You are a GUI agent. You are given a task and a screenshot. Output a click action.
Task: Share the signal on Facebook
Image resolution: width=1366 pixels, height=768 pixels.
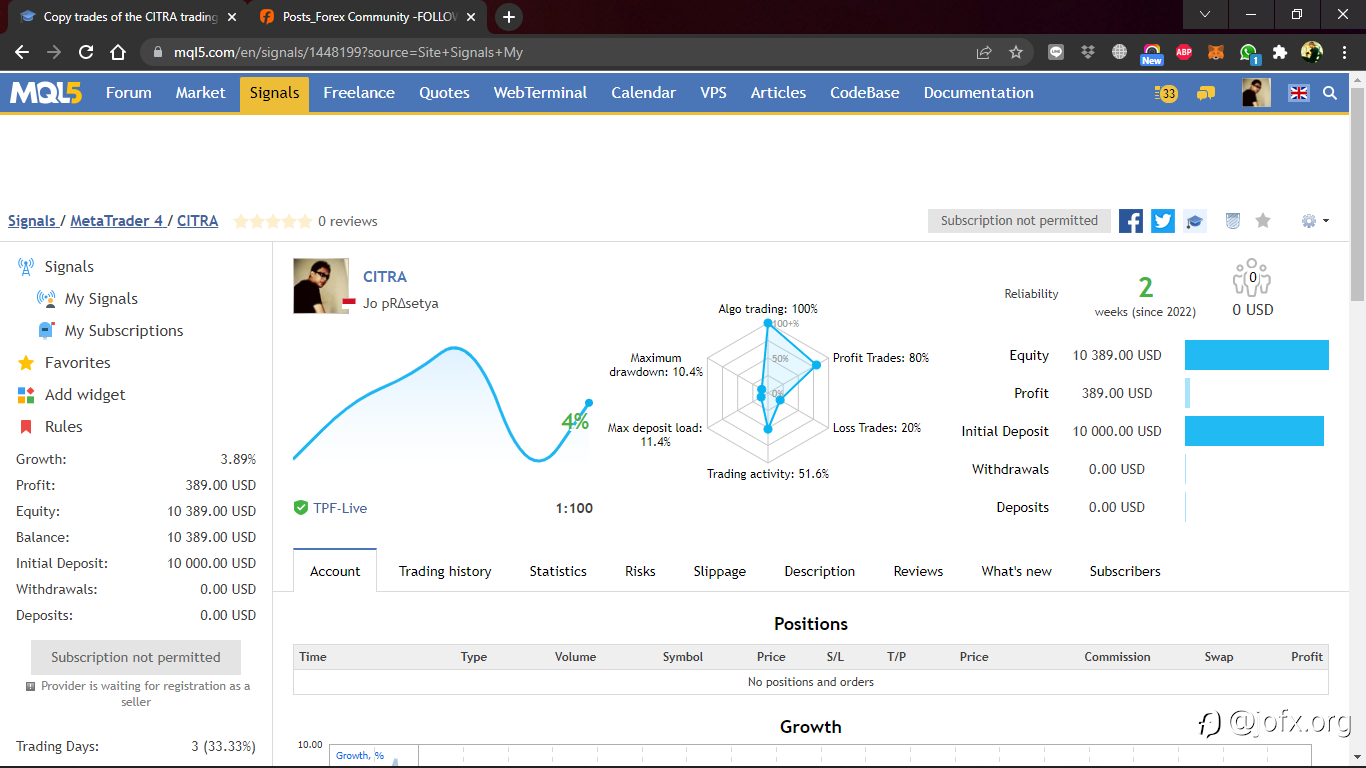[1131, 221]
